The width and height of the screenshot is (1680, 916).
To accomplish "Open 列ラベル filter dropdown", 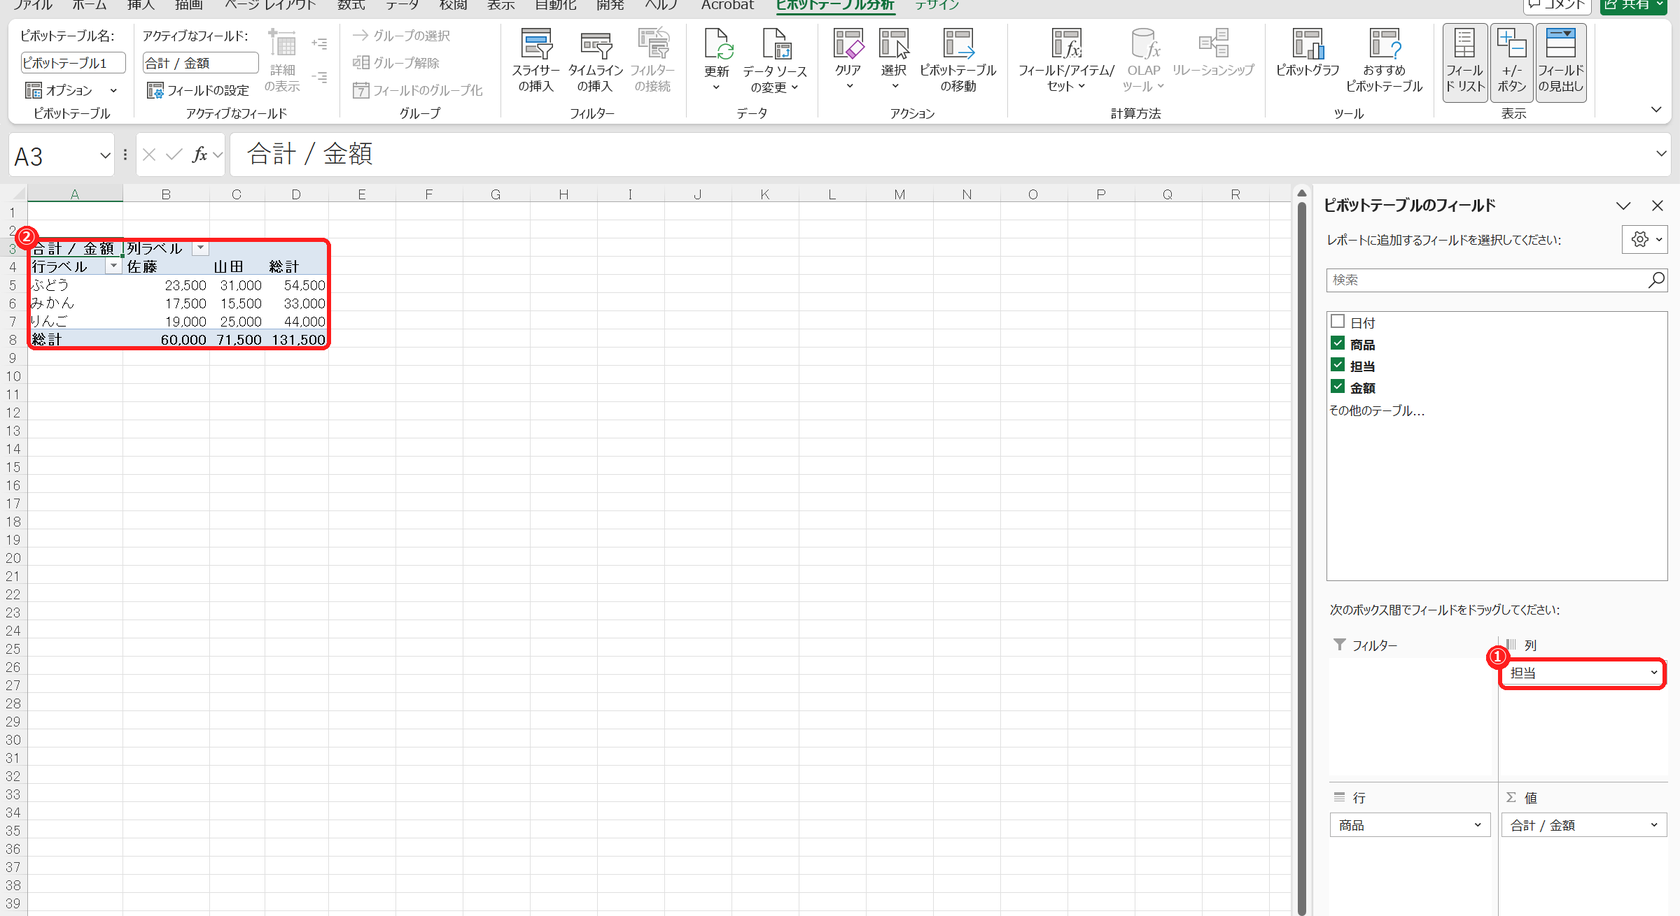I will (x=200, y=248).
